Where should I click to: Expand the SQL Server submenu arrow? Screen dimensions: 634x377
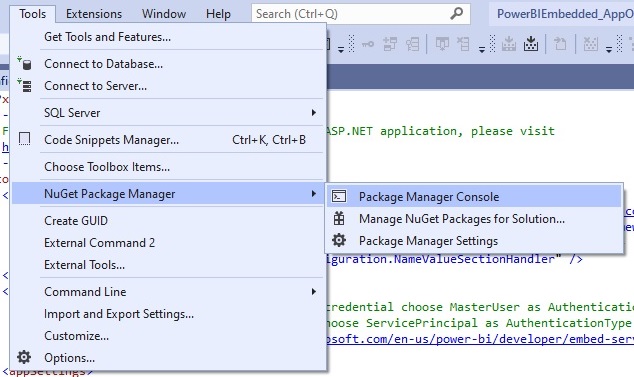coord(314,112)
